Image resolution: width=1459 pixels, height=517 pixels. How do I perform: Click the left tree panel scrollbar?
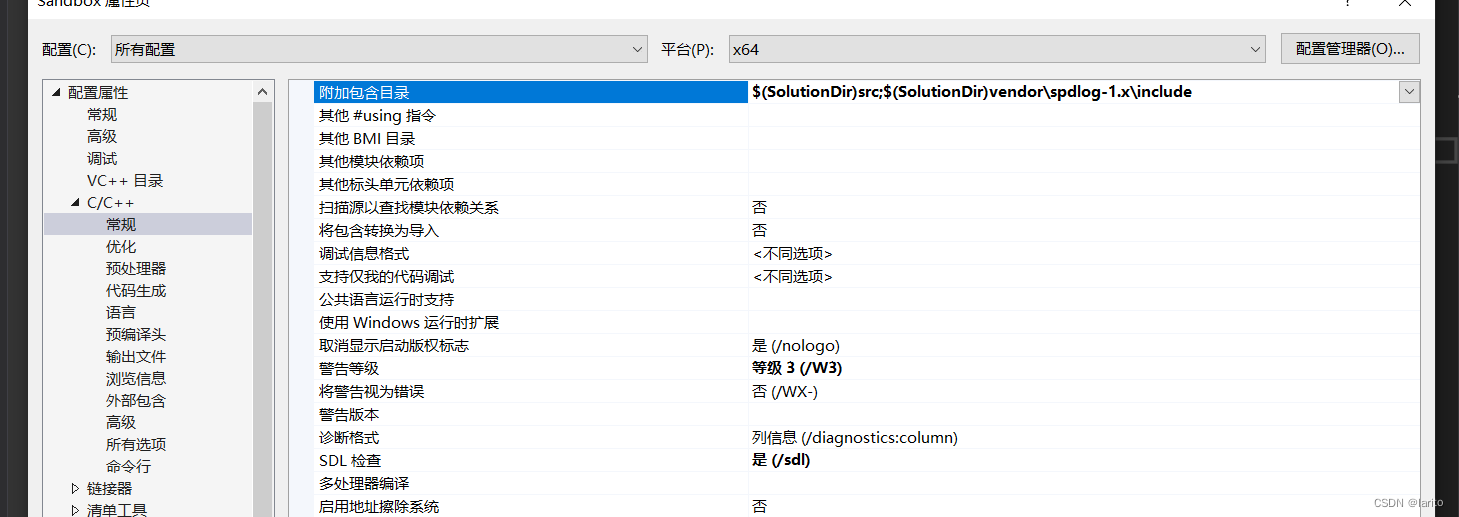tap(263, 300)
